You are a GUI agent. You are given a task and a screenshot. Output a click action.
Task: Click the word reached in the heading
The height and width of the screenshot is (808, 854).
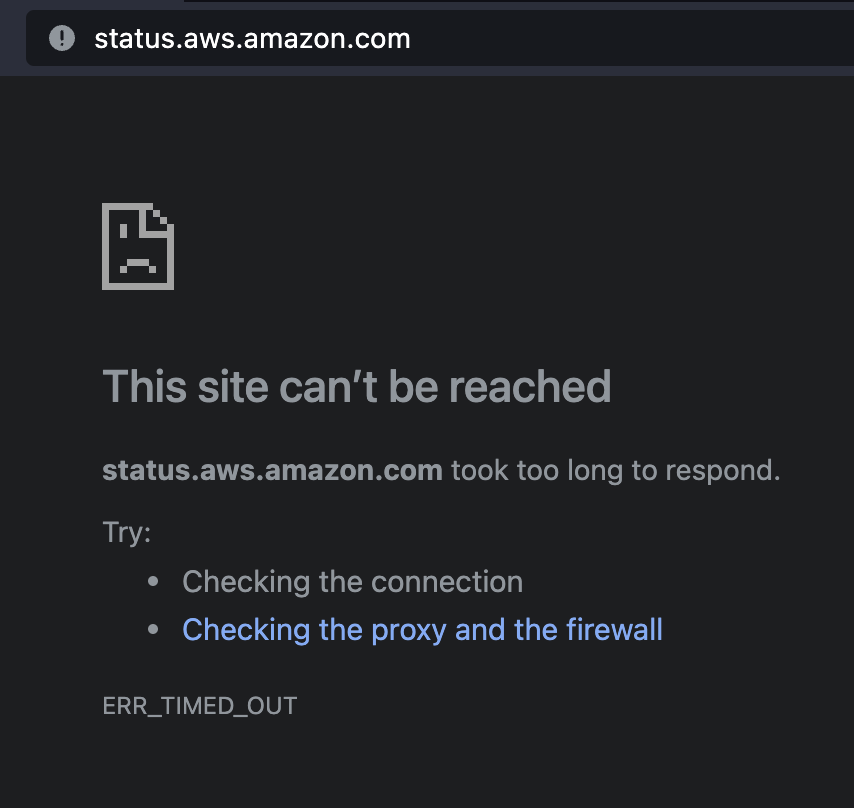539,386
